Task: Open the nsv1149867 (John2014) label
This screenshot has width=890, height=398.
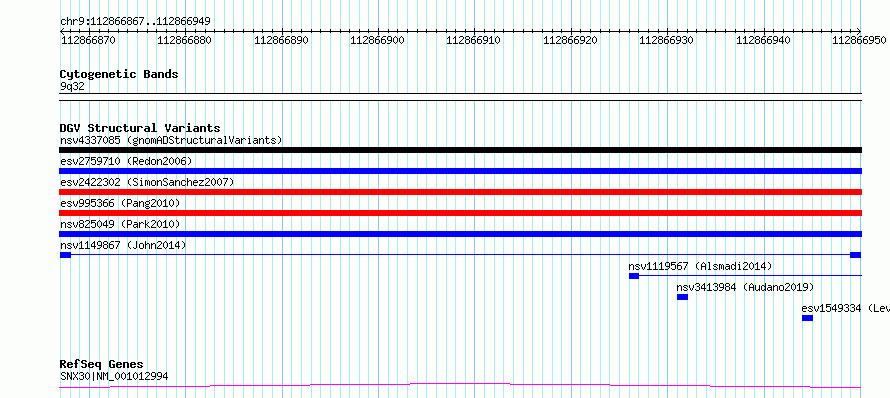Action: point(123,245)
